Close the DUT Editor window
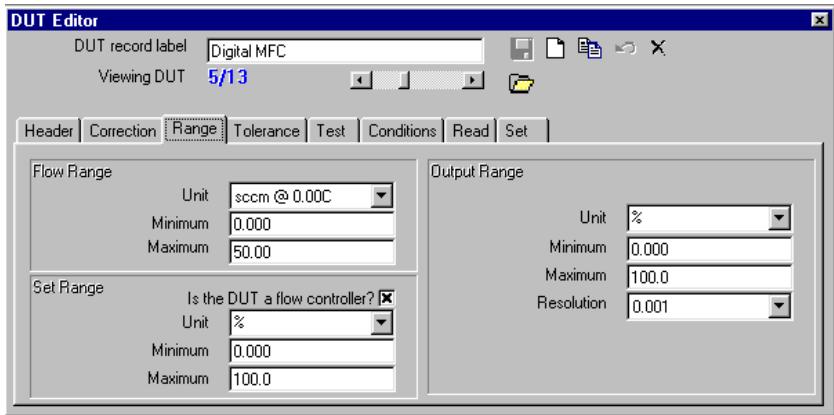834x415 pixels. click(819, 20)
